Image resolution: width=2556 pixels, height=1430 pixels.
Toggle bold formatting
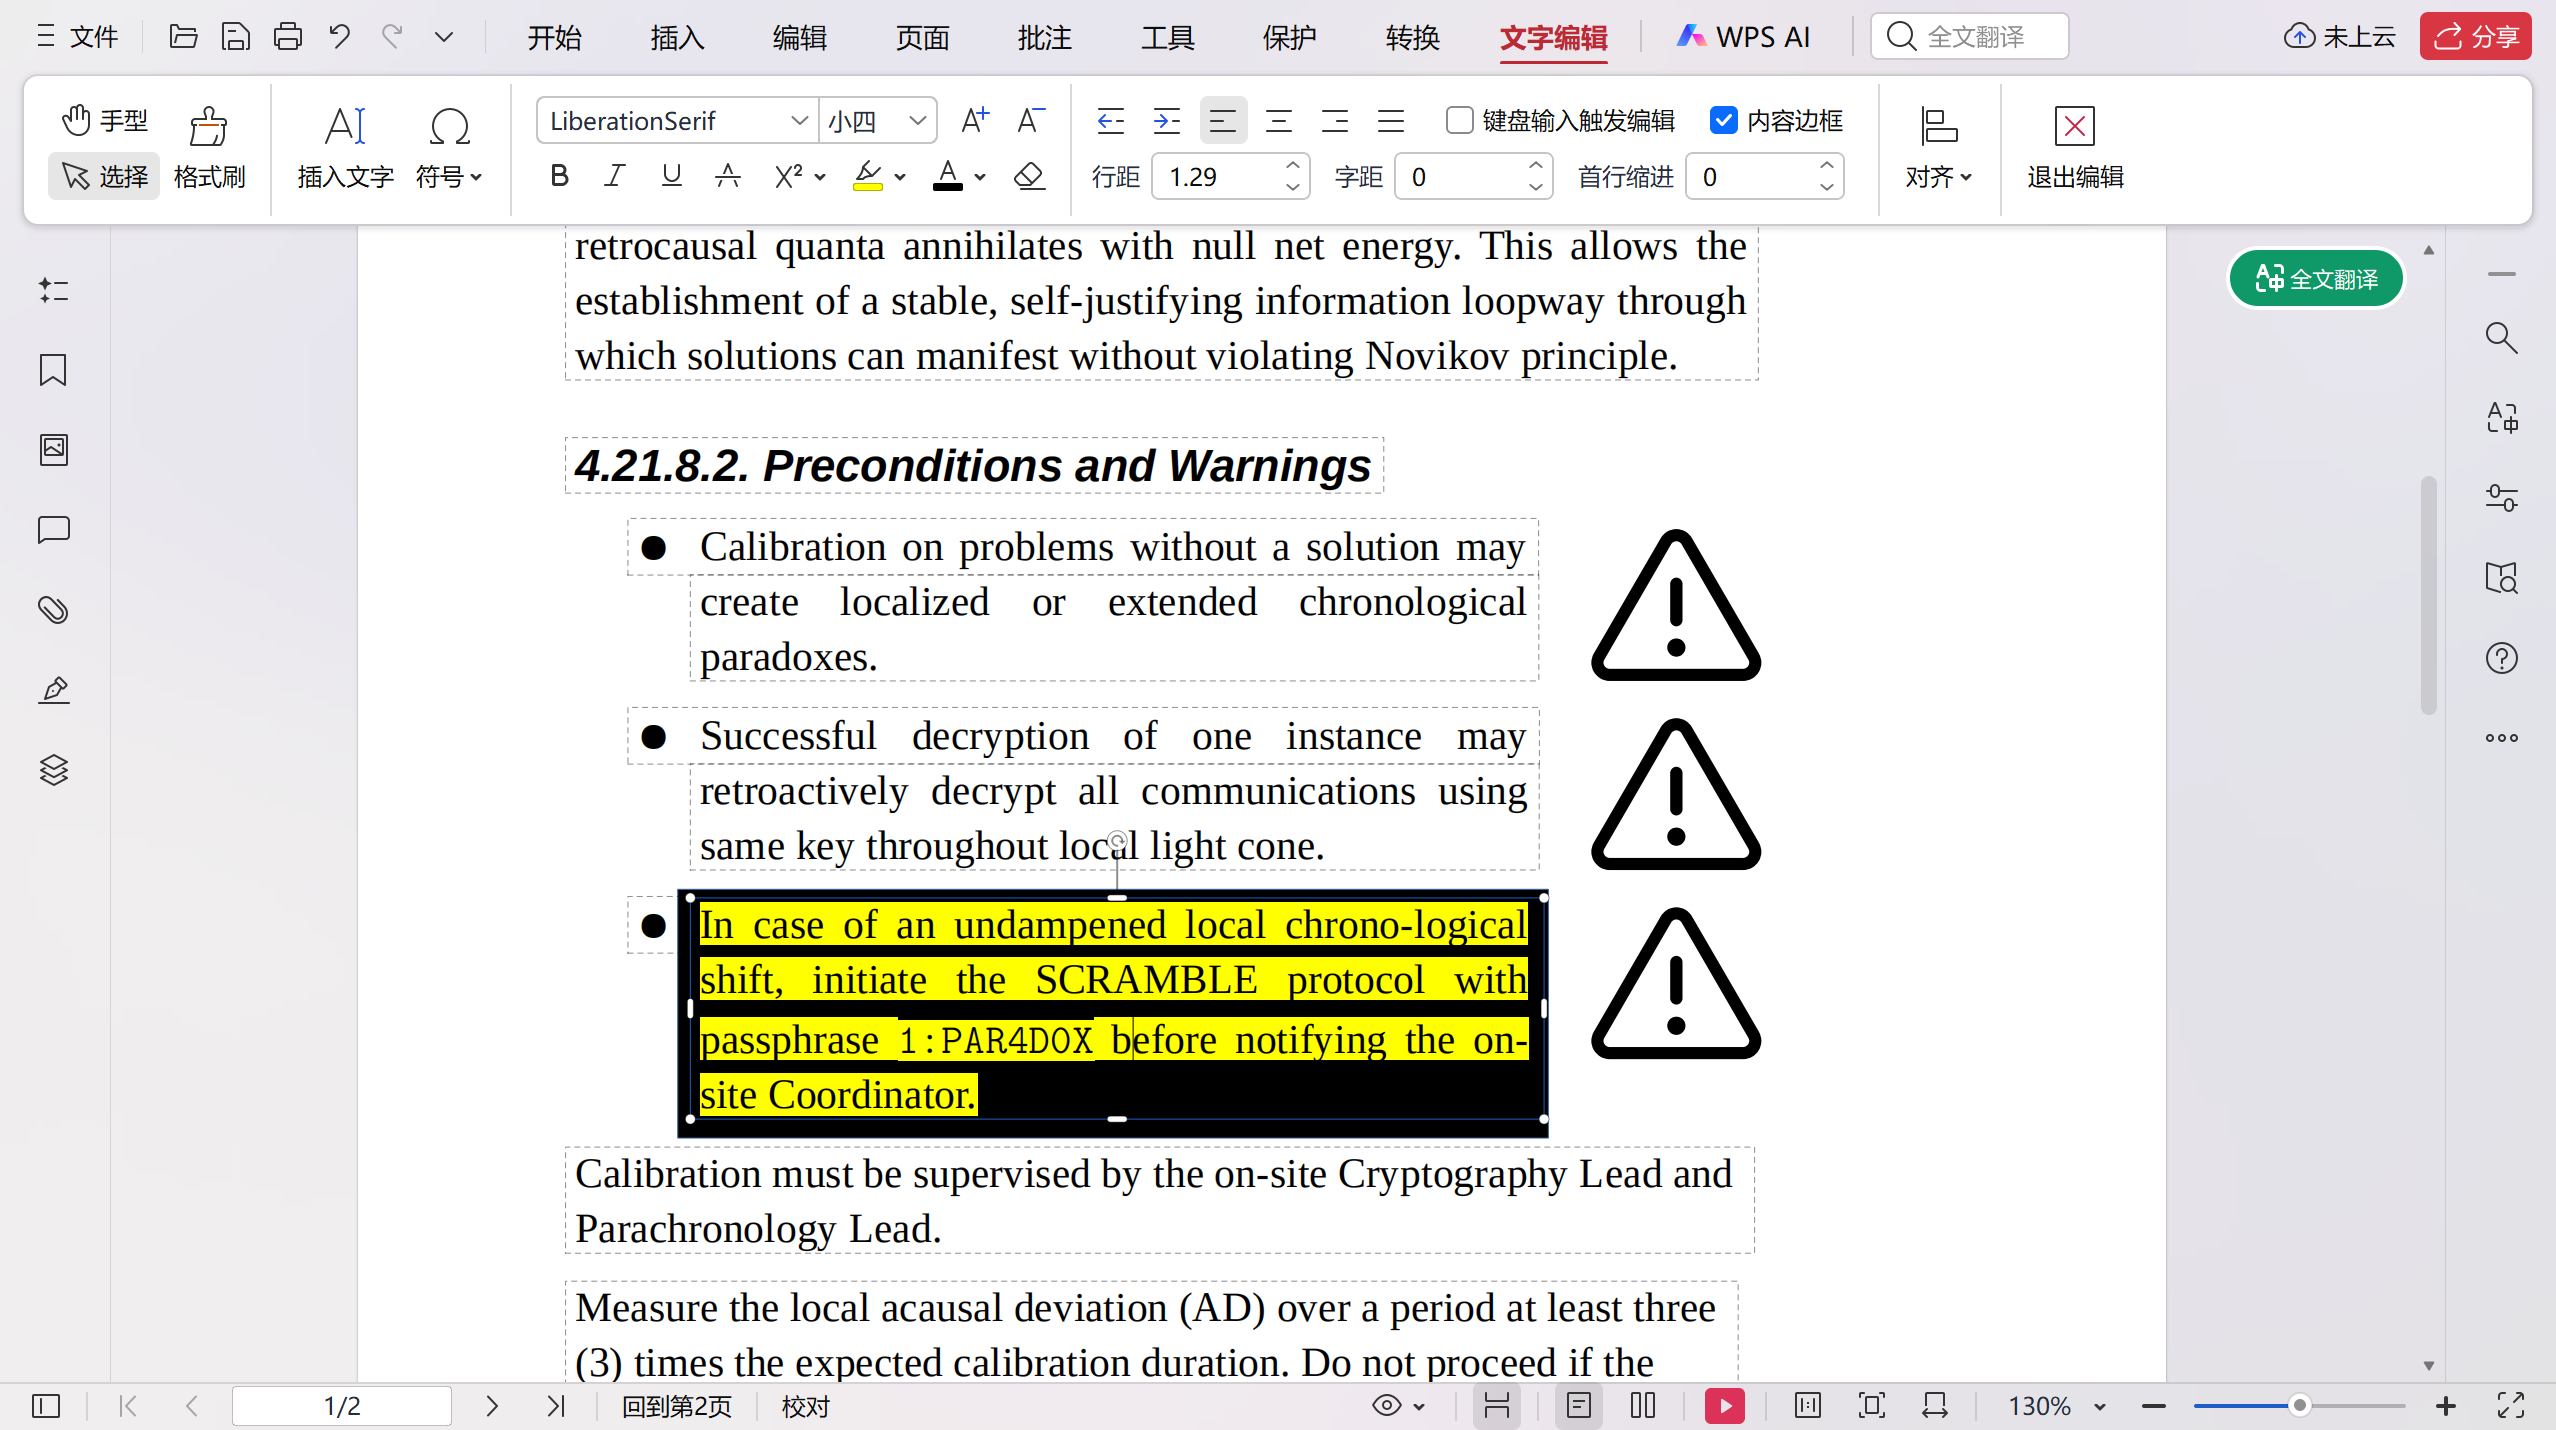[559, 177]
